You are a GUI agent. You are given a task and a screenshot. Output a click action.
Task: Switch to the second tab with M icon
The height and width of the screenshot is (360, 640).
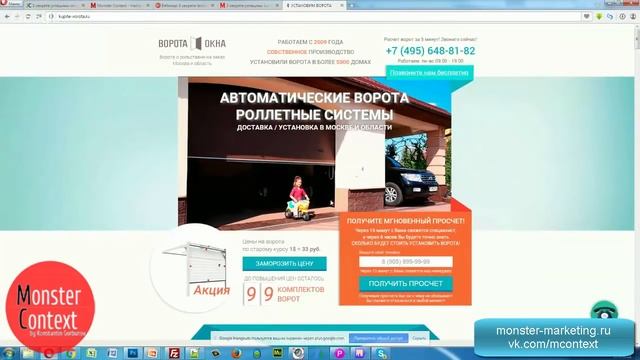(119, 5)
